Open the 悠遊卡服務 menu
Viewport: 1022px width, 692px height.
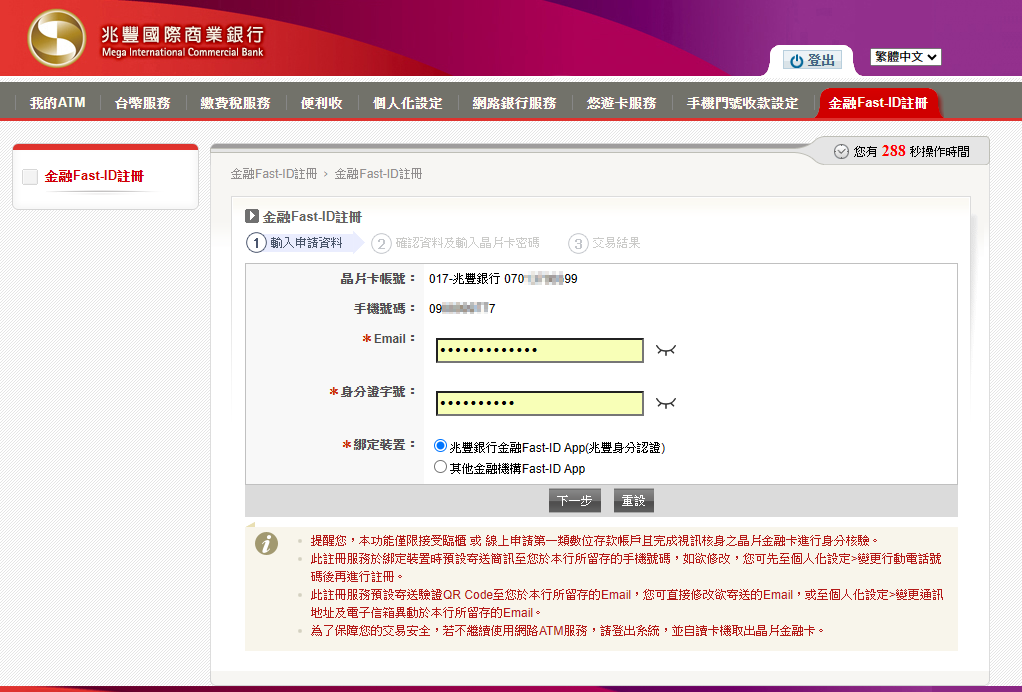click(x=621, y=103)
